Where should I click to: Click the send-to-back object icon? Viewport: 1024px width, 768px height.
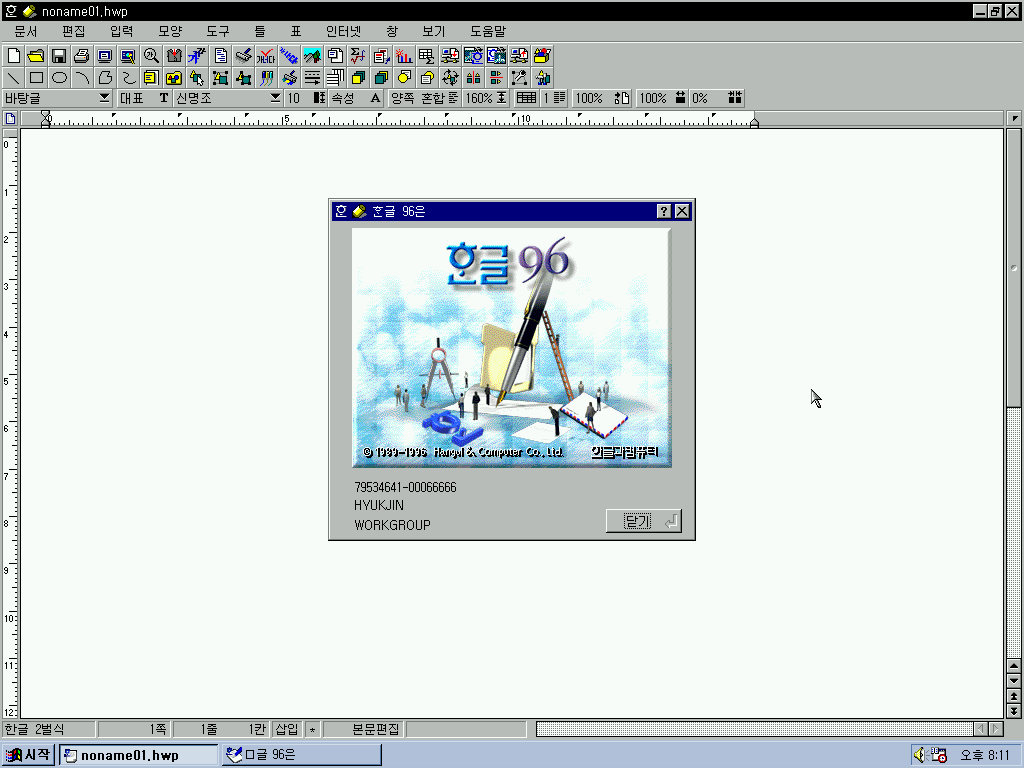(381, 78)
